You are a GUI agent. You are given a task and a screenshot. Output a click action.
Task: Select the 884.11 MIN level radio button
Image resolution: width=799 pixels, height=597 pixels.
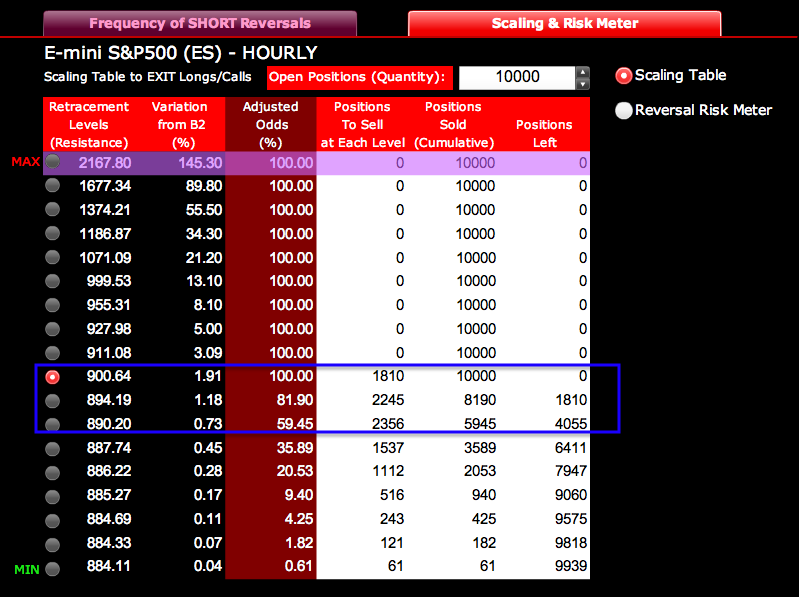[x=53, y=568]
